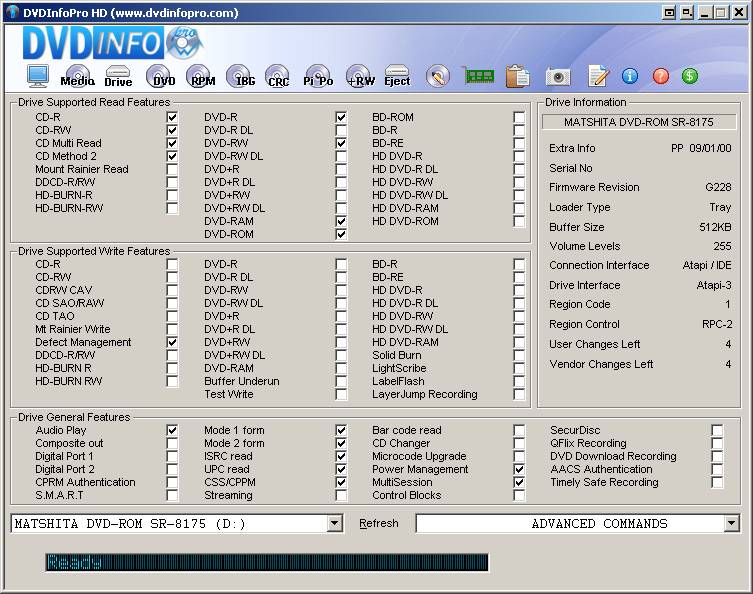The image size is (753, 594).
Task: Open the blue info icon
Action: point(630,76)
